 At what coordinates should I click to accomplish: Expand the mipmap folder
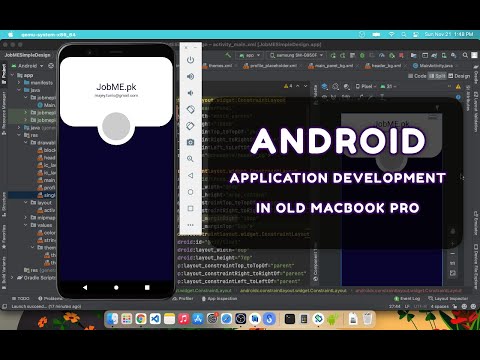click(x=26, y=217)
